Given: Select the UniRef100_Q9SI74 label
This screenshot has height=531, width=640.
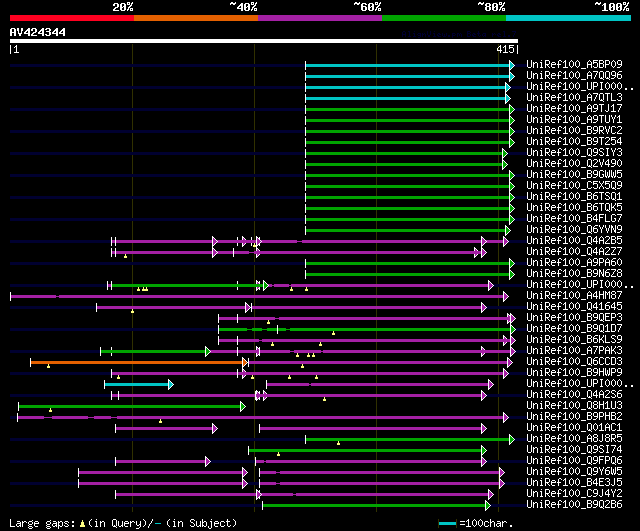Looking at the screenshot, I should tap(574, 450).
